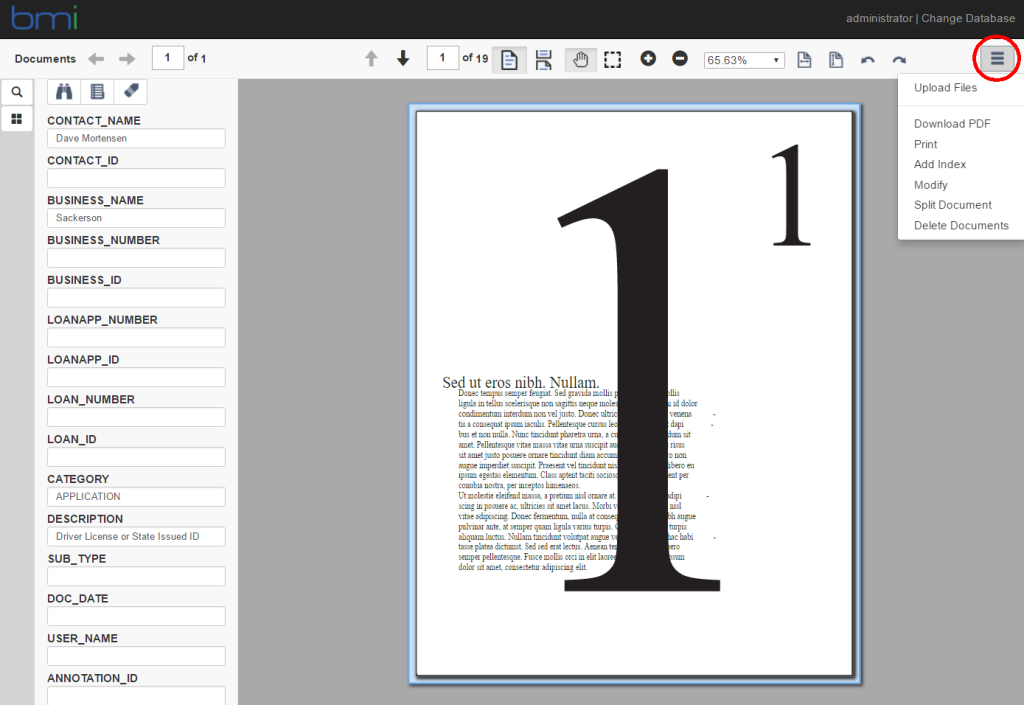This screenshot has height=705, width=1024.
Task: Click the page number input field before 'of 19'
Action: pyautogui.click(x=442, y=59)
